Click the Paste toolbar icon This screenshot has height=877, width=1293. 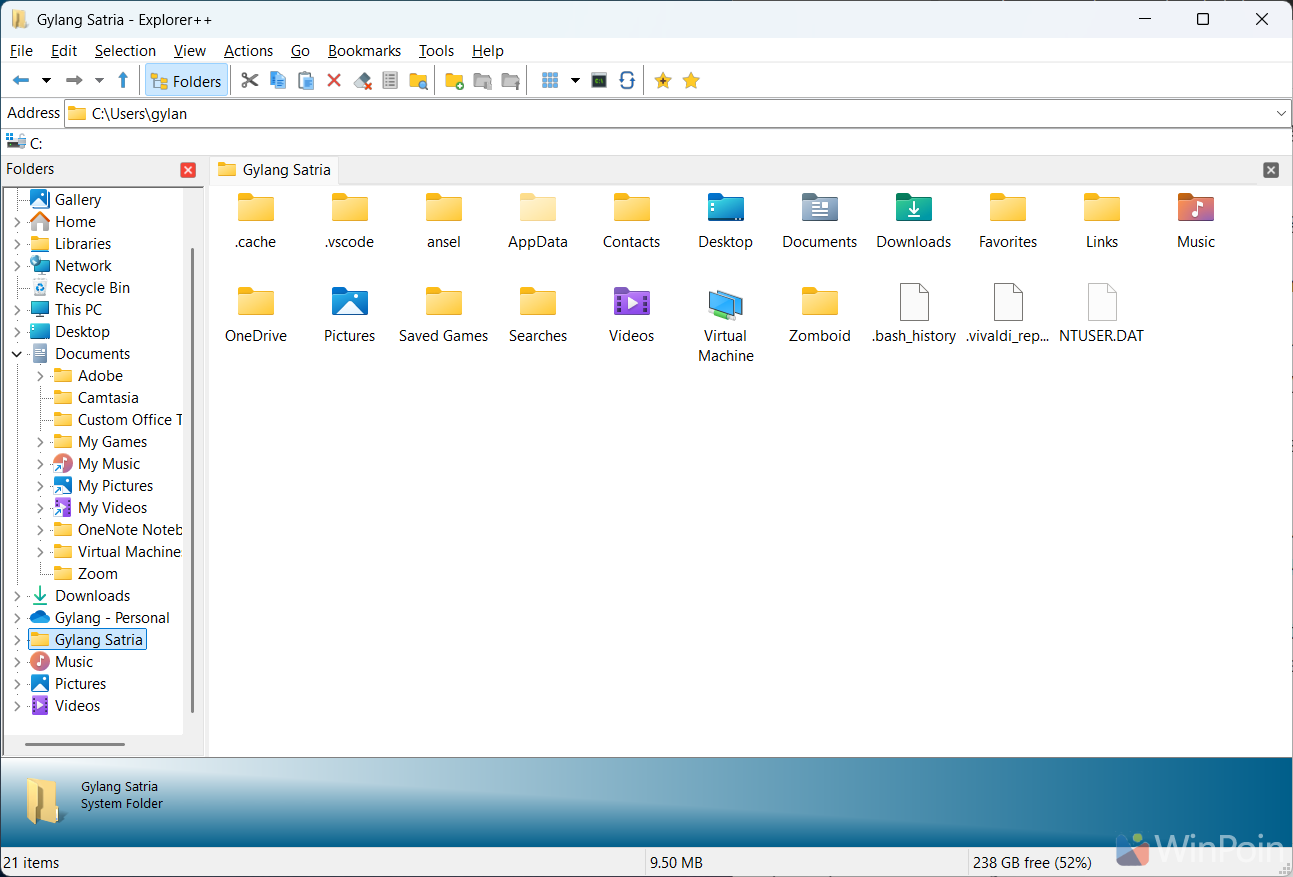(x=306, y=80)
